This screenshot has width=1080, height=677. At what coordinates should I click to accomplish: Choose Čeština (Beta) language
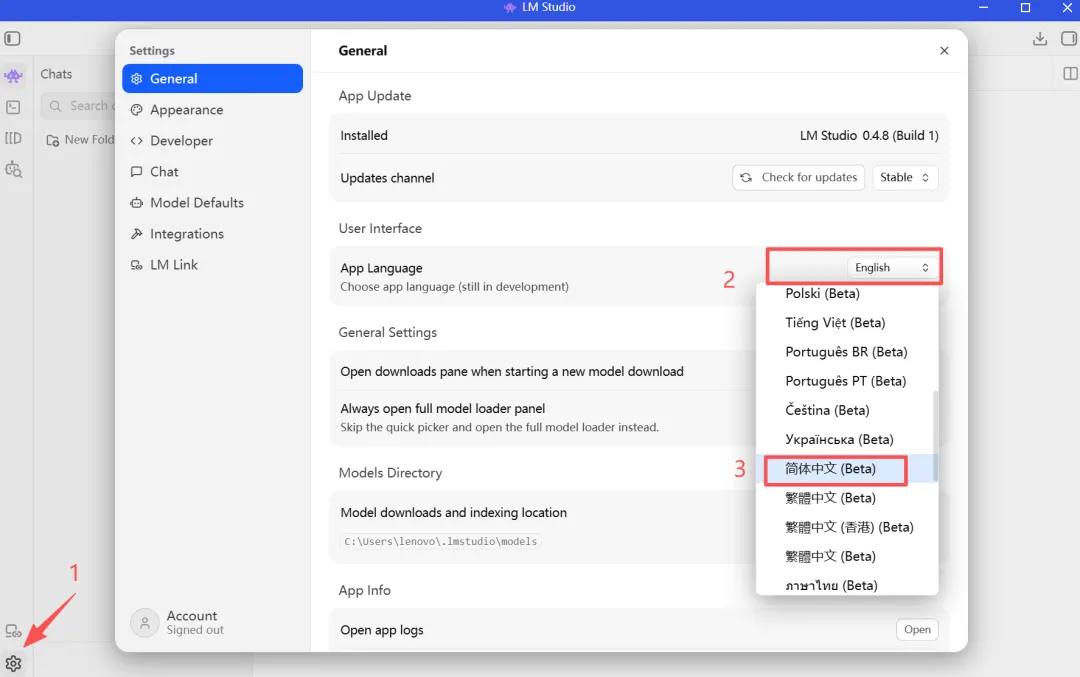pos(847,410)
